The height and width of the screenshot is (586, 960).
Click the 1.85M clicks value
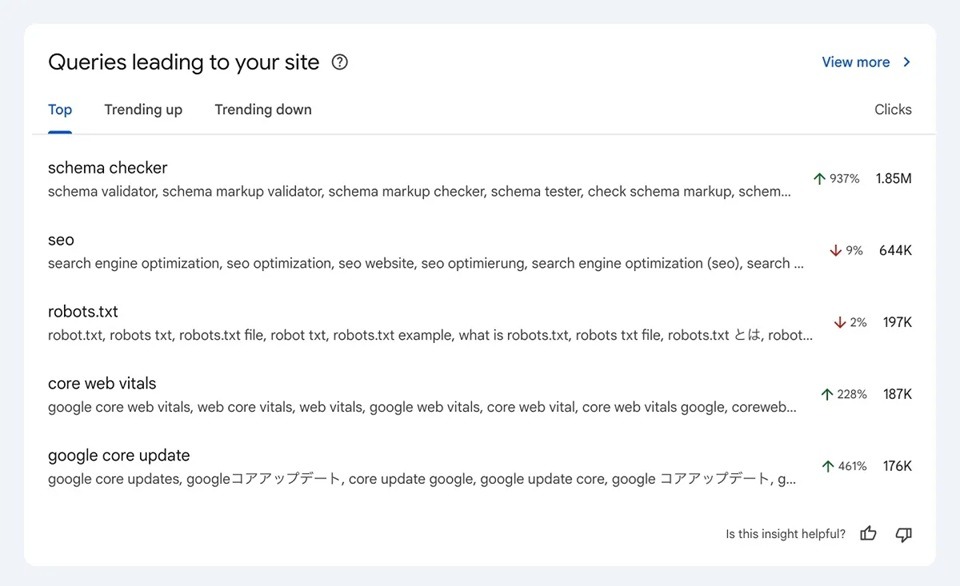[x=893, y=179]
